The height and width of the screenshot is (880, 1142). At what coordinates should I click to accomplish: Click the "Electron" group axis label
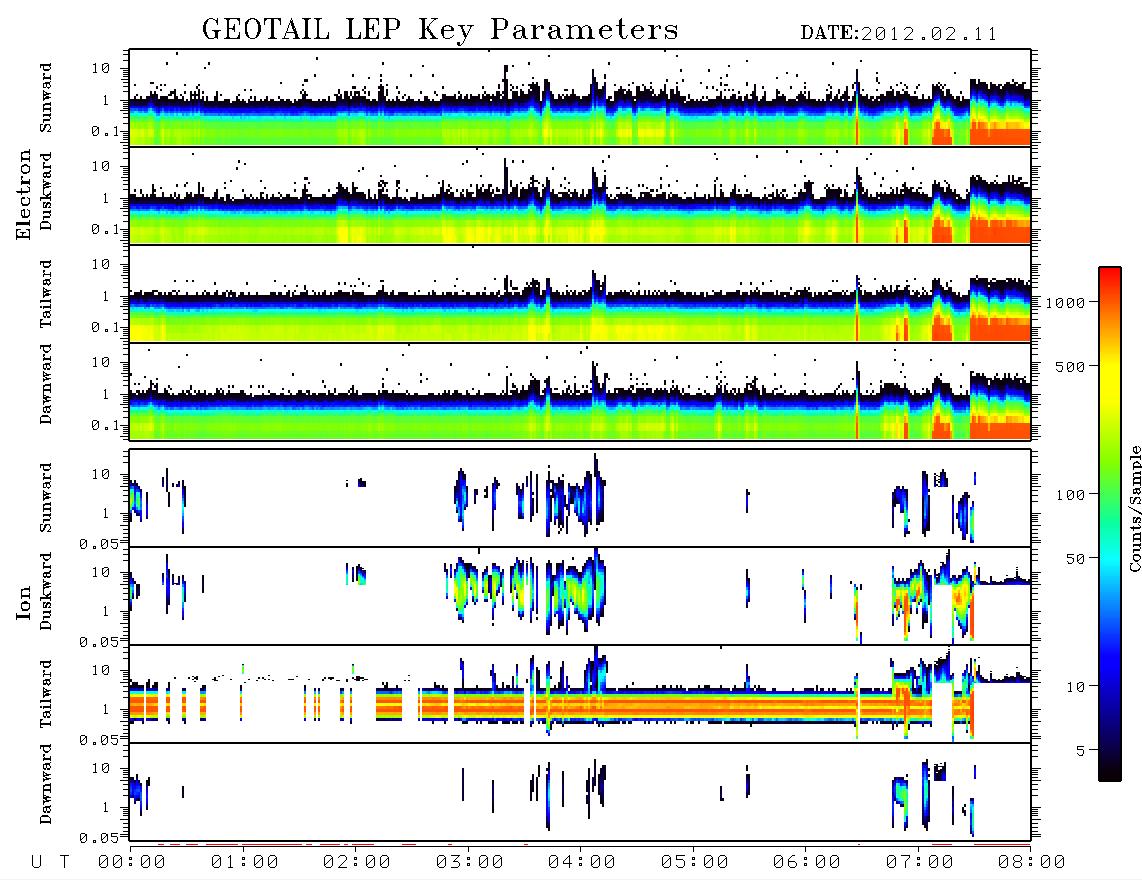pos(23,195)
